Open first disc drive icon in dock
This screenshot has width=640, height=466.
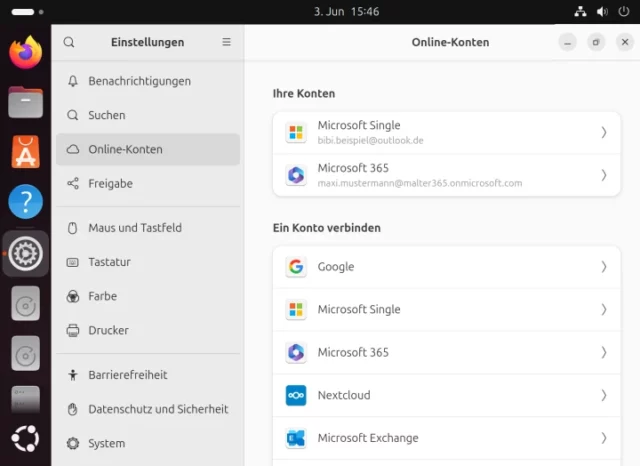pos(25,304)
